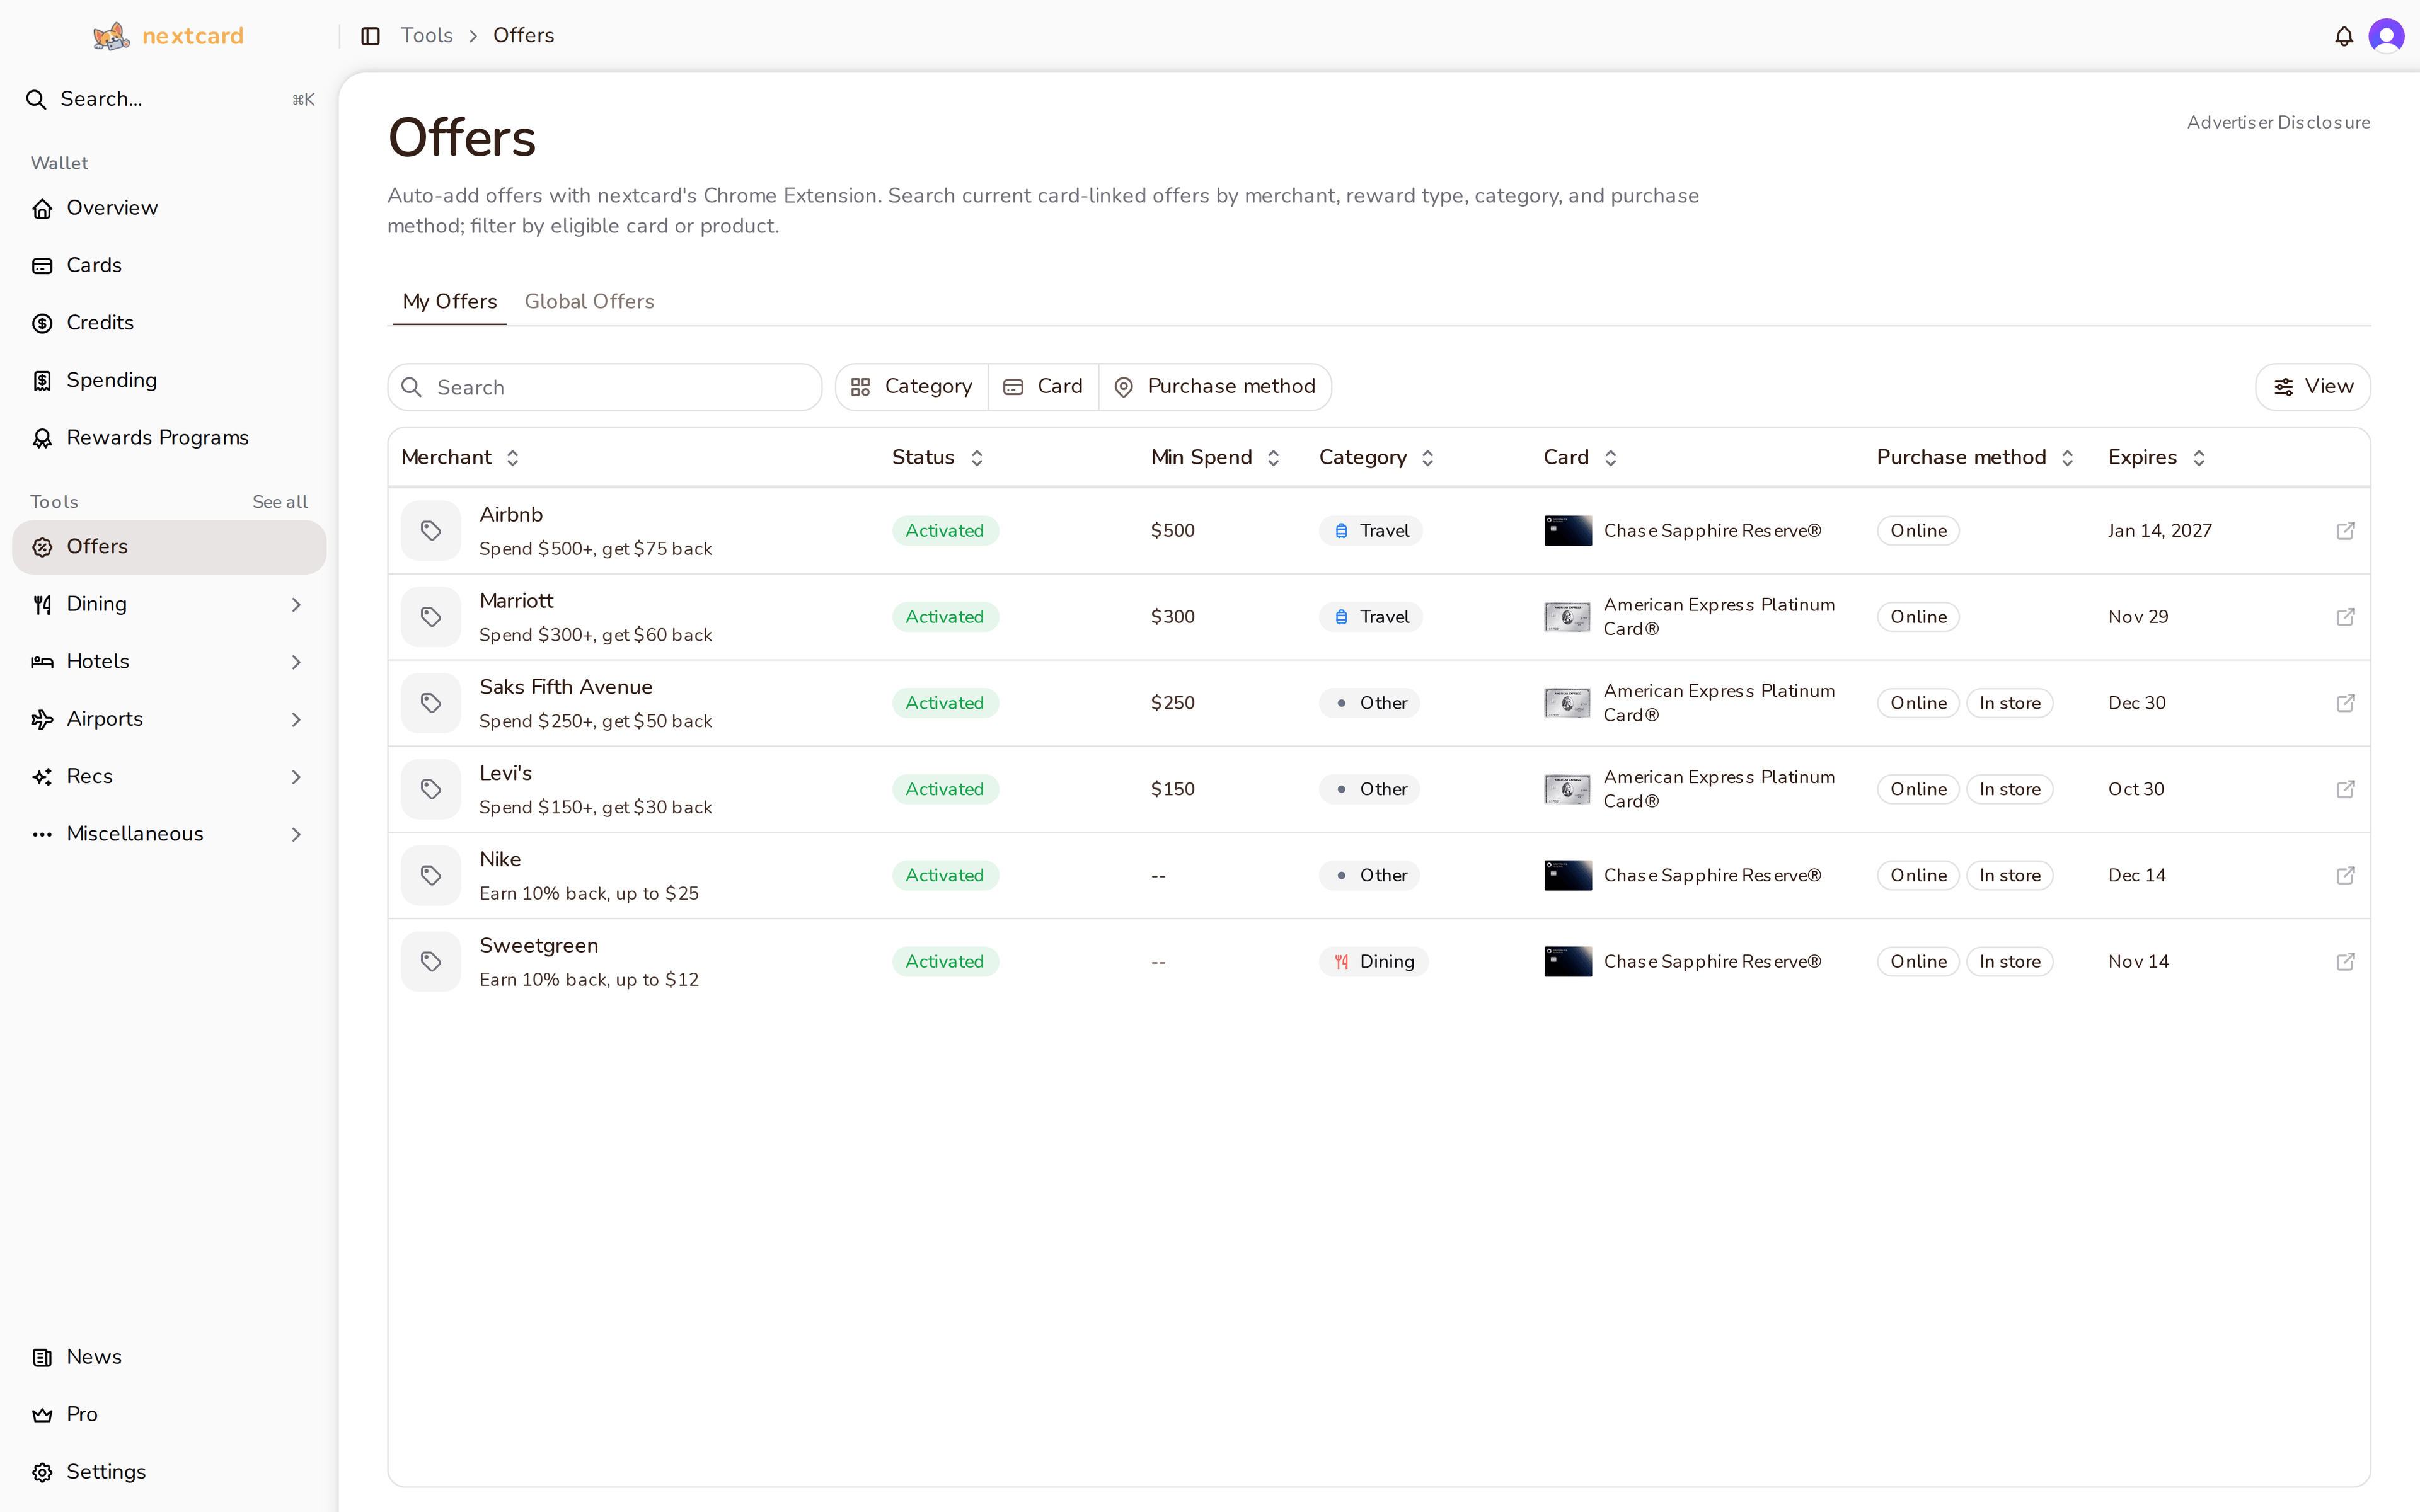This screenshot has height=1512, width=2420.
Task: Click the Nike merchant tag icon
Action: coord(431,875)
